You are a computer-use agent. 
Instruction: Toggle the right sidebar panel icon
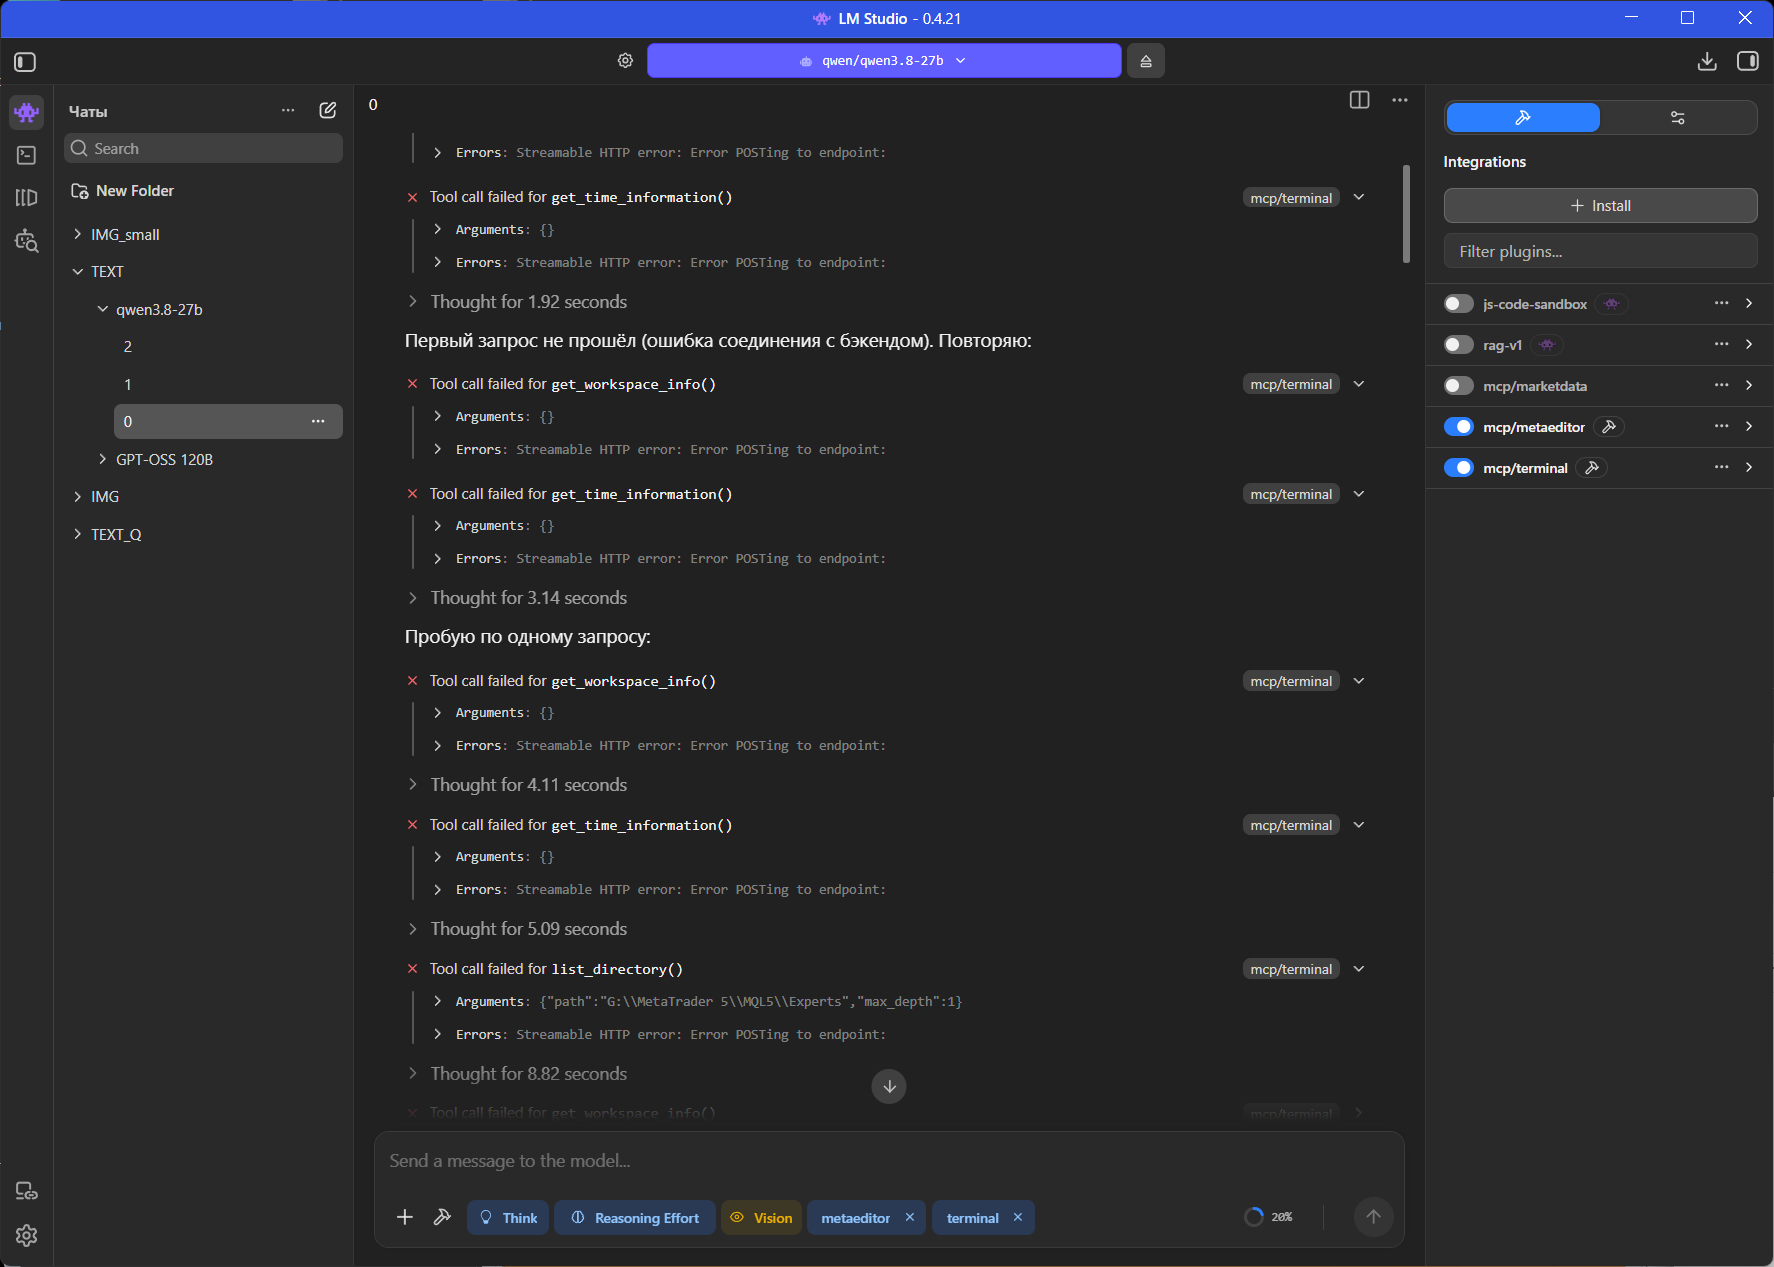pyautogui.click(x=1748, y=61)
